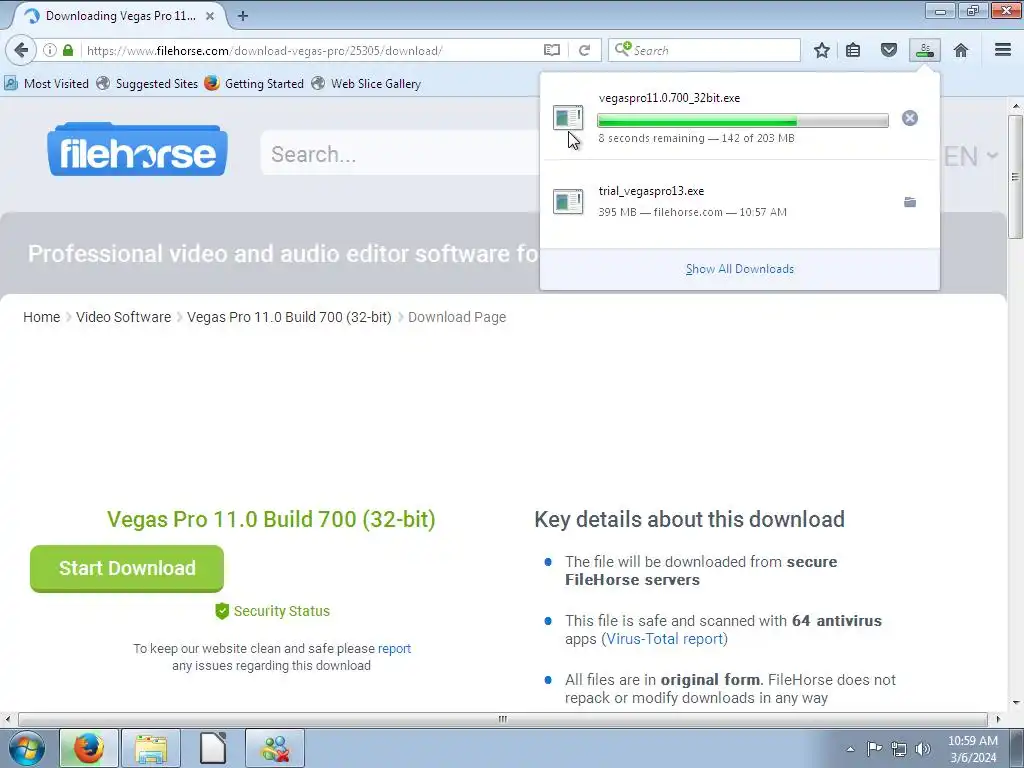The width and height of the screenshot is (1024, 768).
Task: Click the report link
Action: [x=394, y=648]
